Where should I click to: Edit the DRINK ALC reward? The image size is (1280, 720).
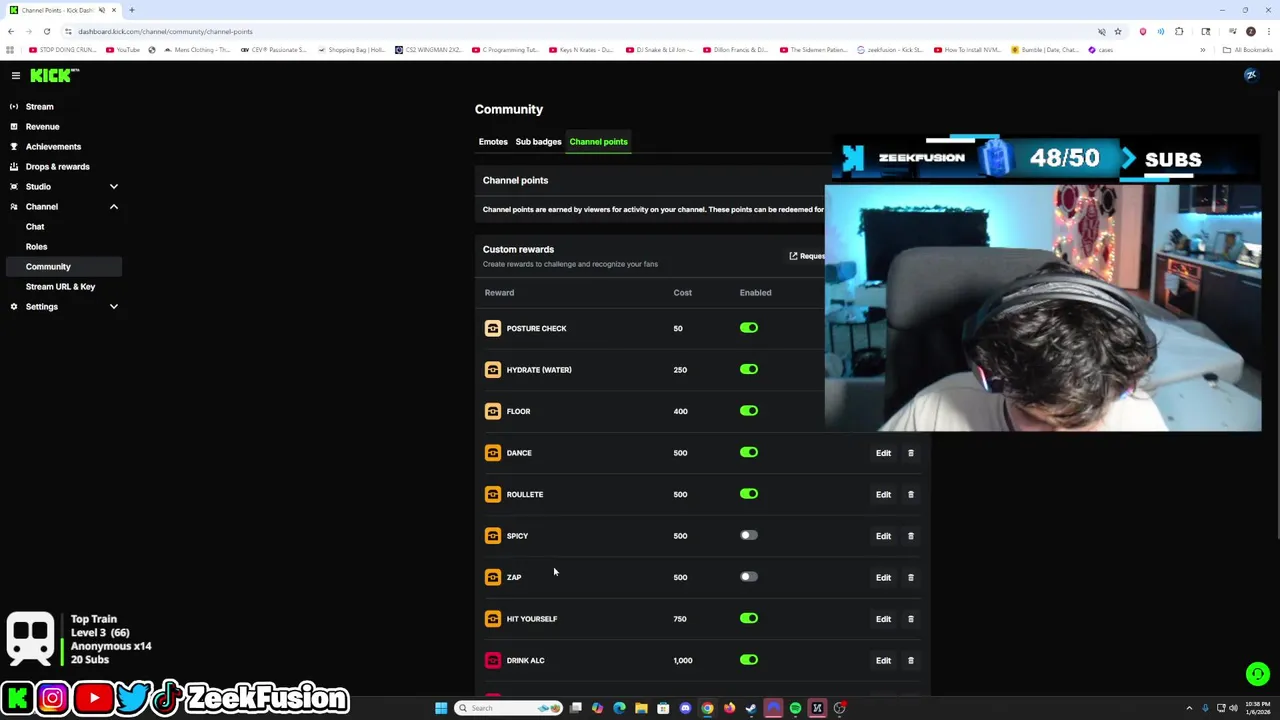click(x=883, y=660)
